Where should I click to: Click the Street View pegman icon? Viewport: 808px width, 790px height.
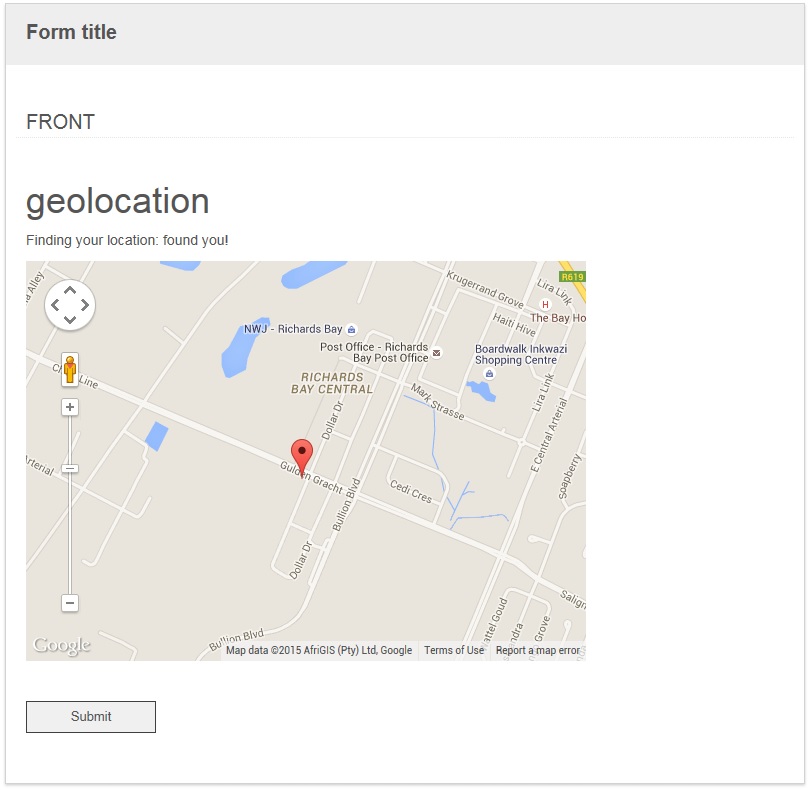[70, 370]
